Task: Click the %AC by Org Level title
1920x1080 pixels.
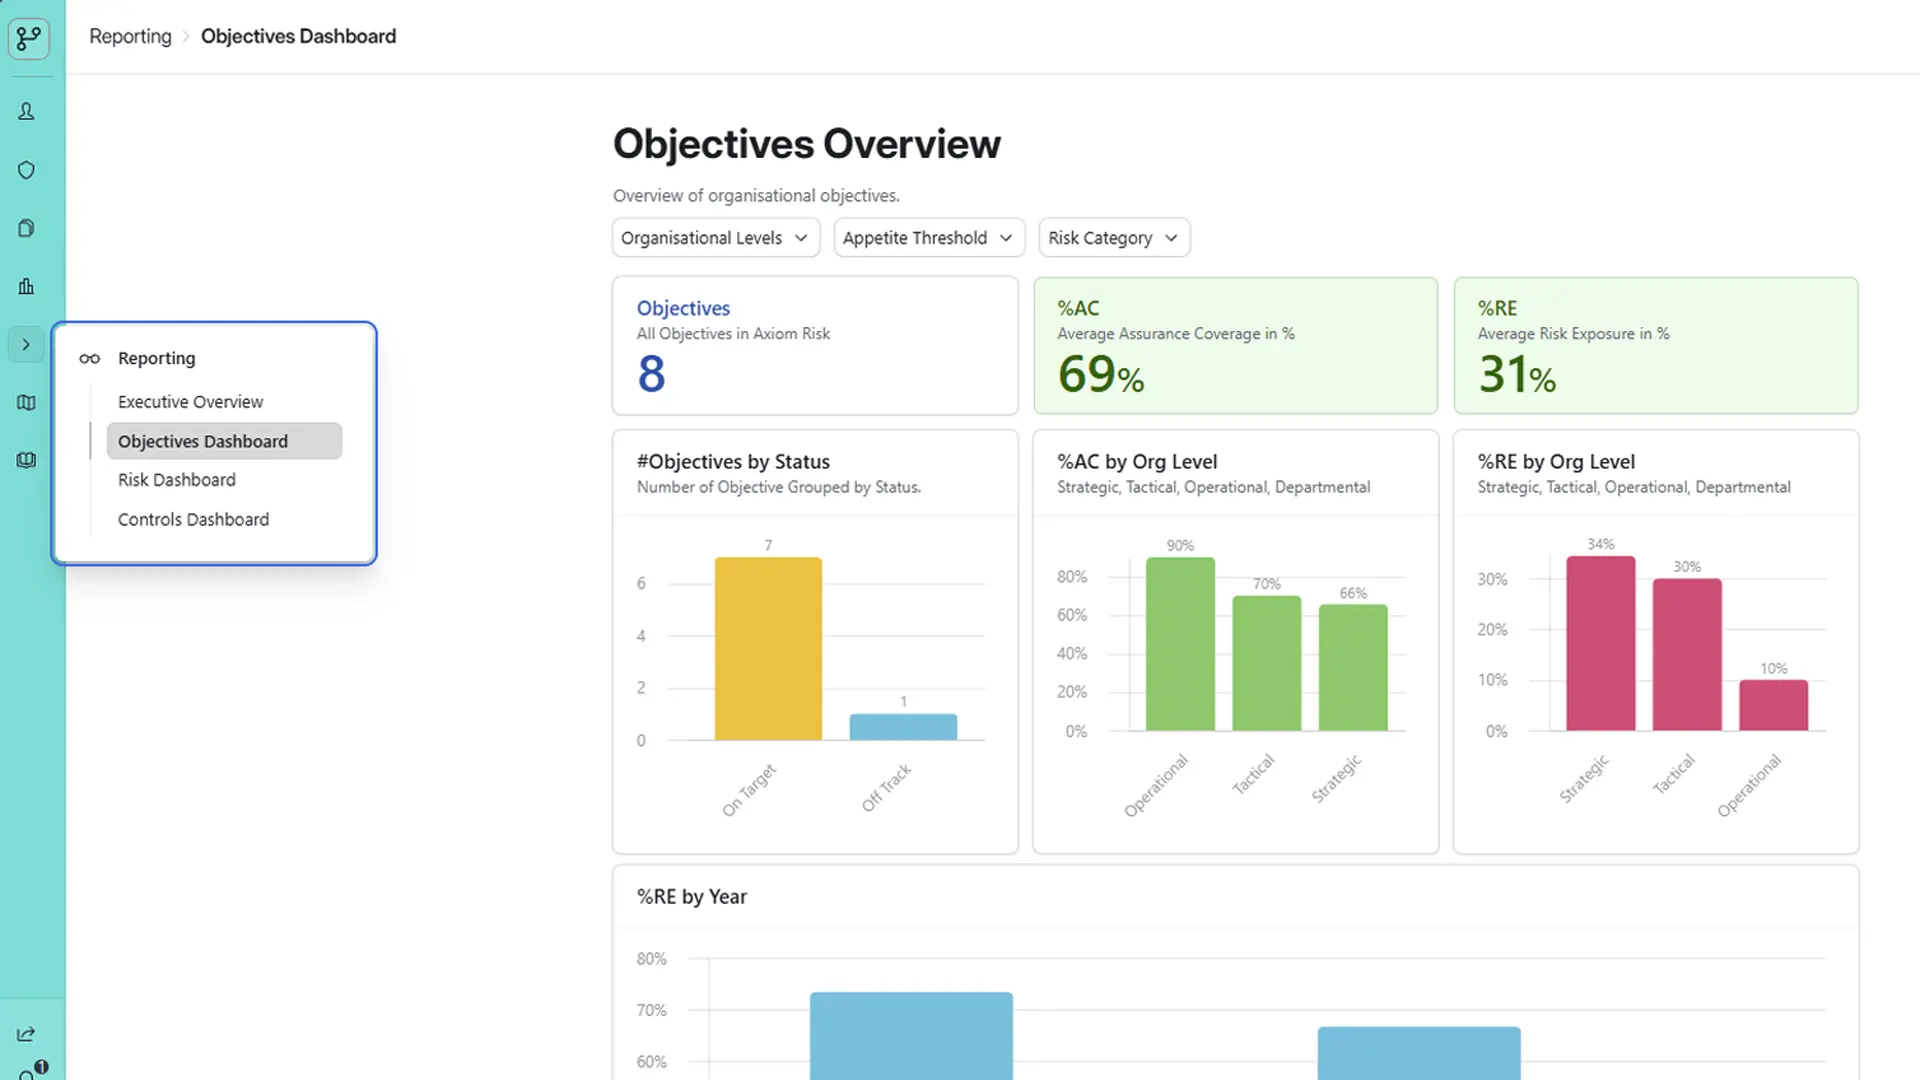Action: pos(1137,462)
